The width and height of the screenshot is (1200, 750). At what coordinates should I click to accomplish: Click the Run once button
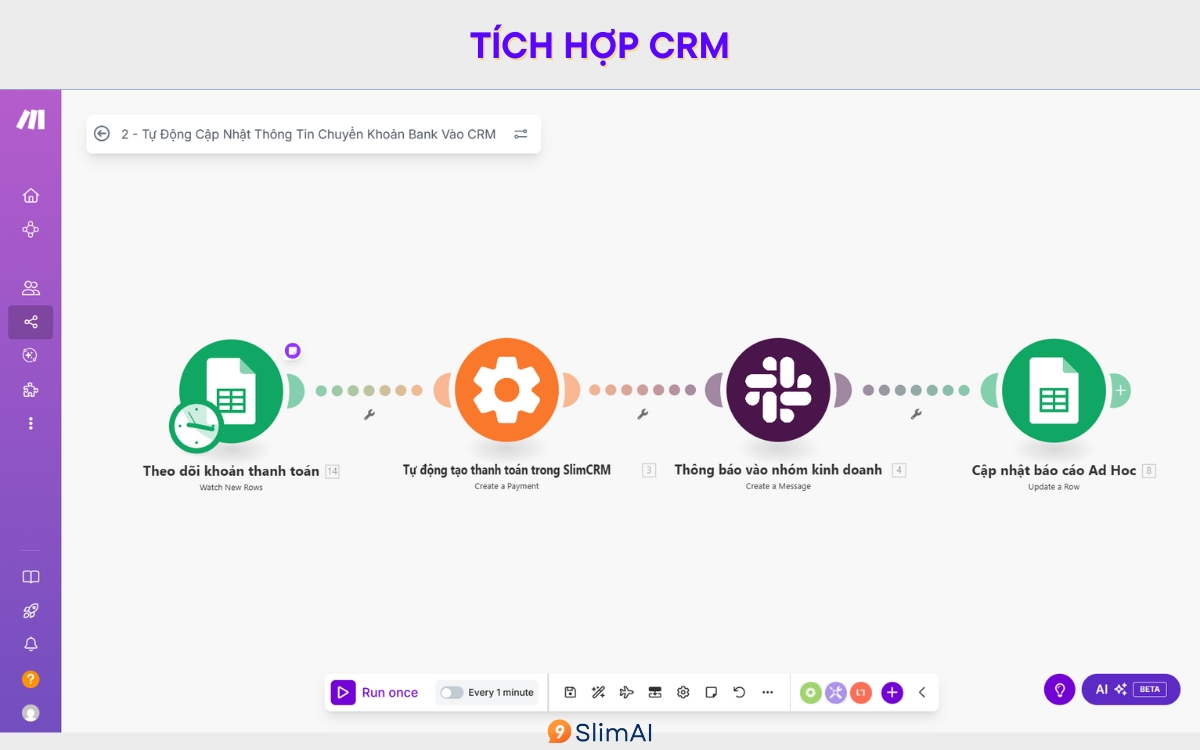376,692
